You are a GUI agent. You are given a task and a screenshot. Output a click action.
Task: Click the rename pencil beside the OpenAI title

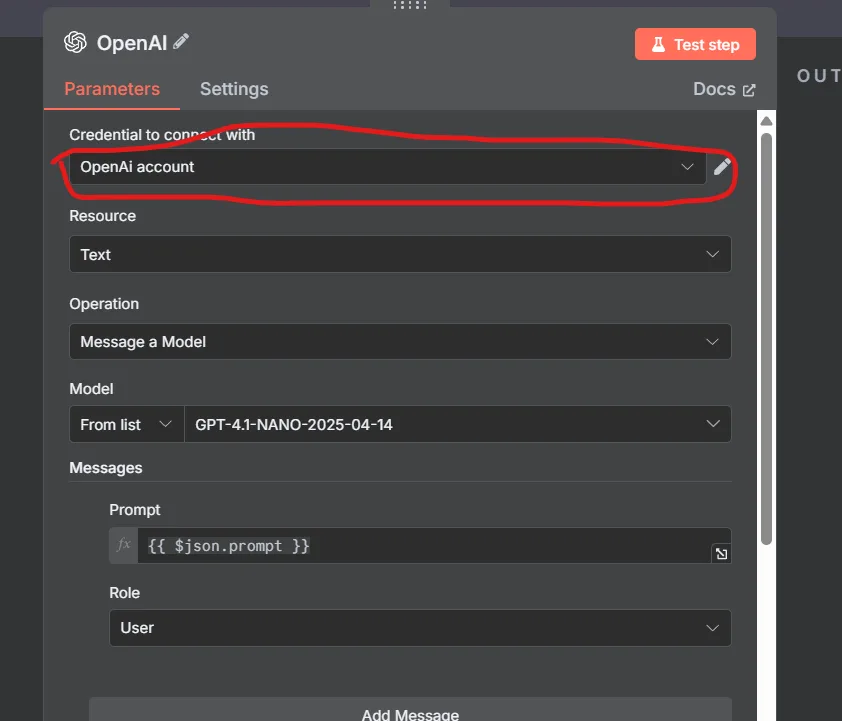coord(181,41)
